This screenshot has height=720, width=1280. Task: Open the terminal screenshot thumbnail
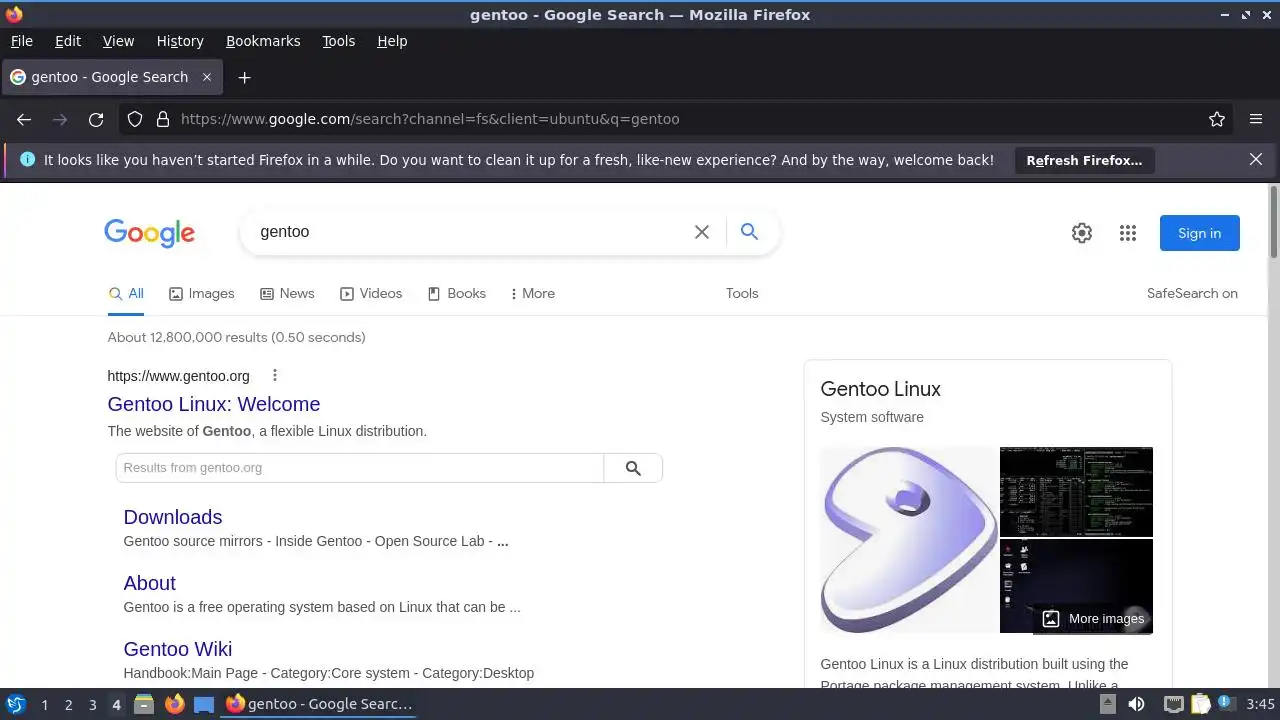(1076, 492)
